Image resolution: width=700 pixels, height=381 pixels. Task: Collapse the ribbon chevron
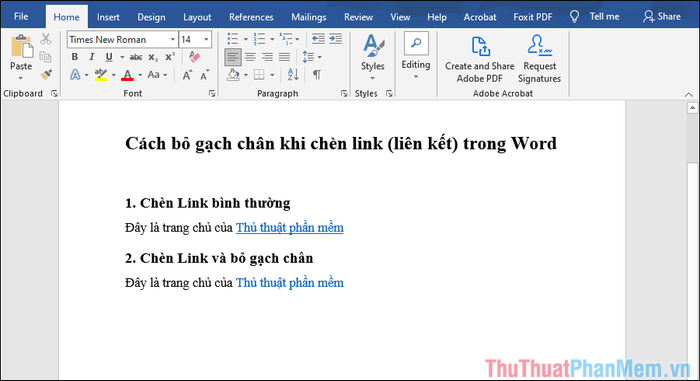click(x=689, y=94)
